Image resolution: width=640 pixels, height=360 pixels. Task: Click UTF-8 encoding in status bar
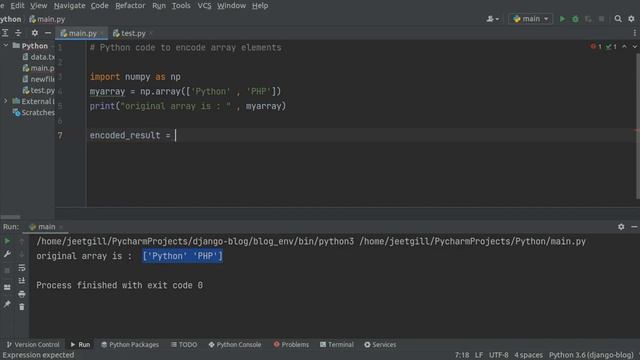499,355
